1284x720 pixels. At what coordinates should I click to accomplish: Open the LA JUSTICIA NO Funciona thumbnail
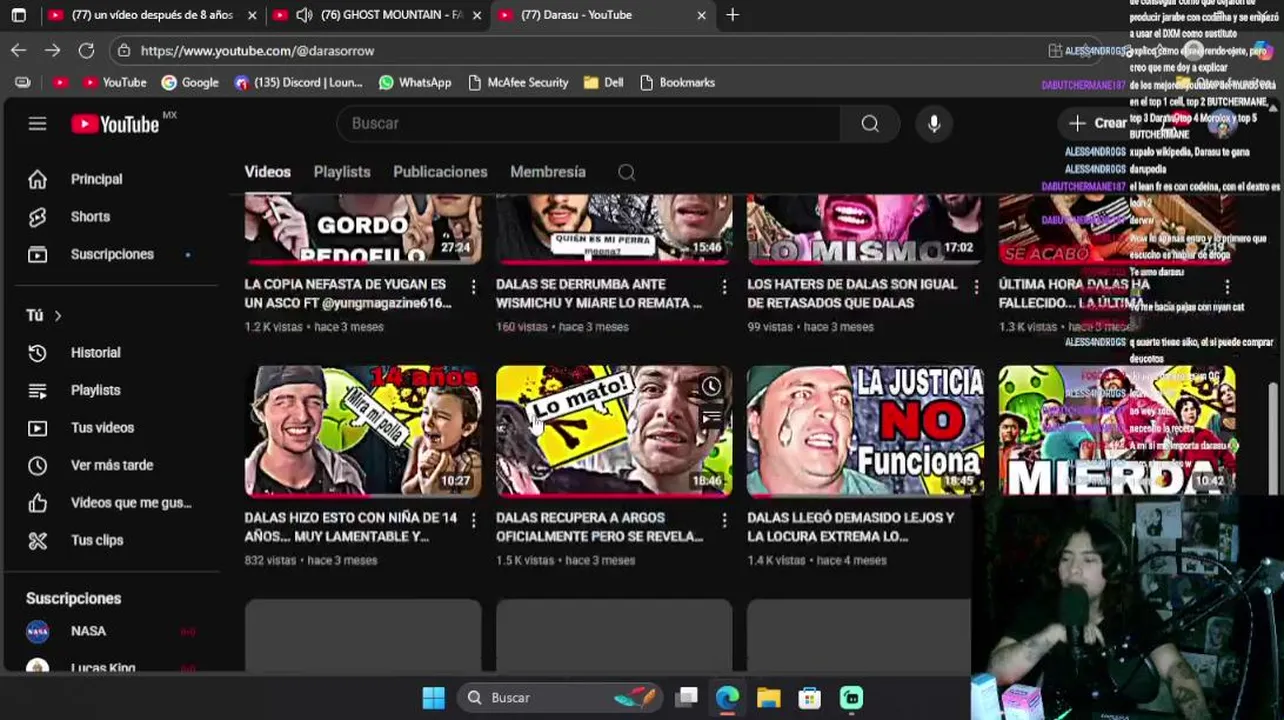coord(865,431)
